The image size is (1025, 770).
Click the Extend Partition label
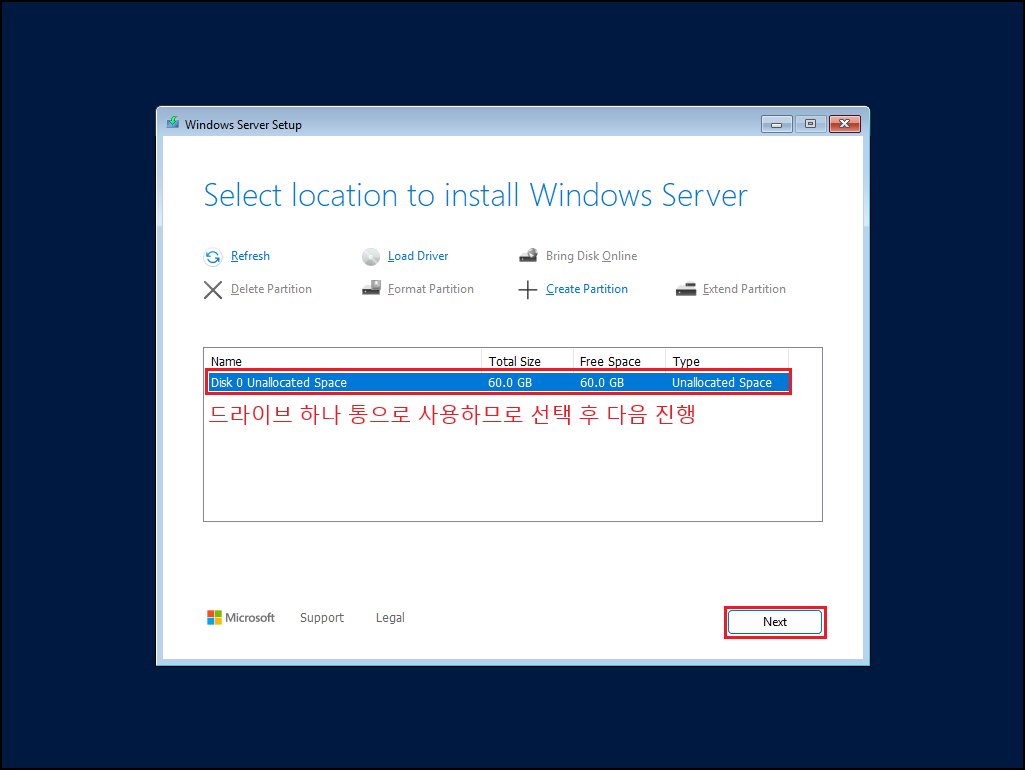(x=744, y=289)
